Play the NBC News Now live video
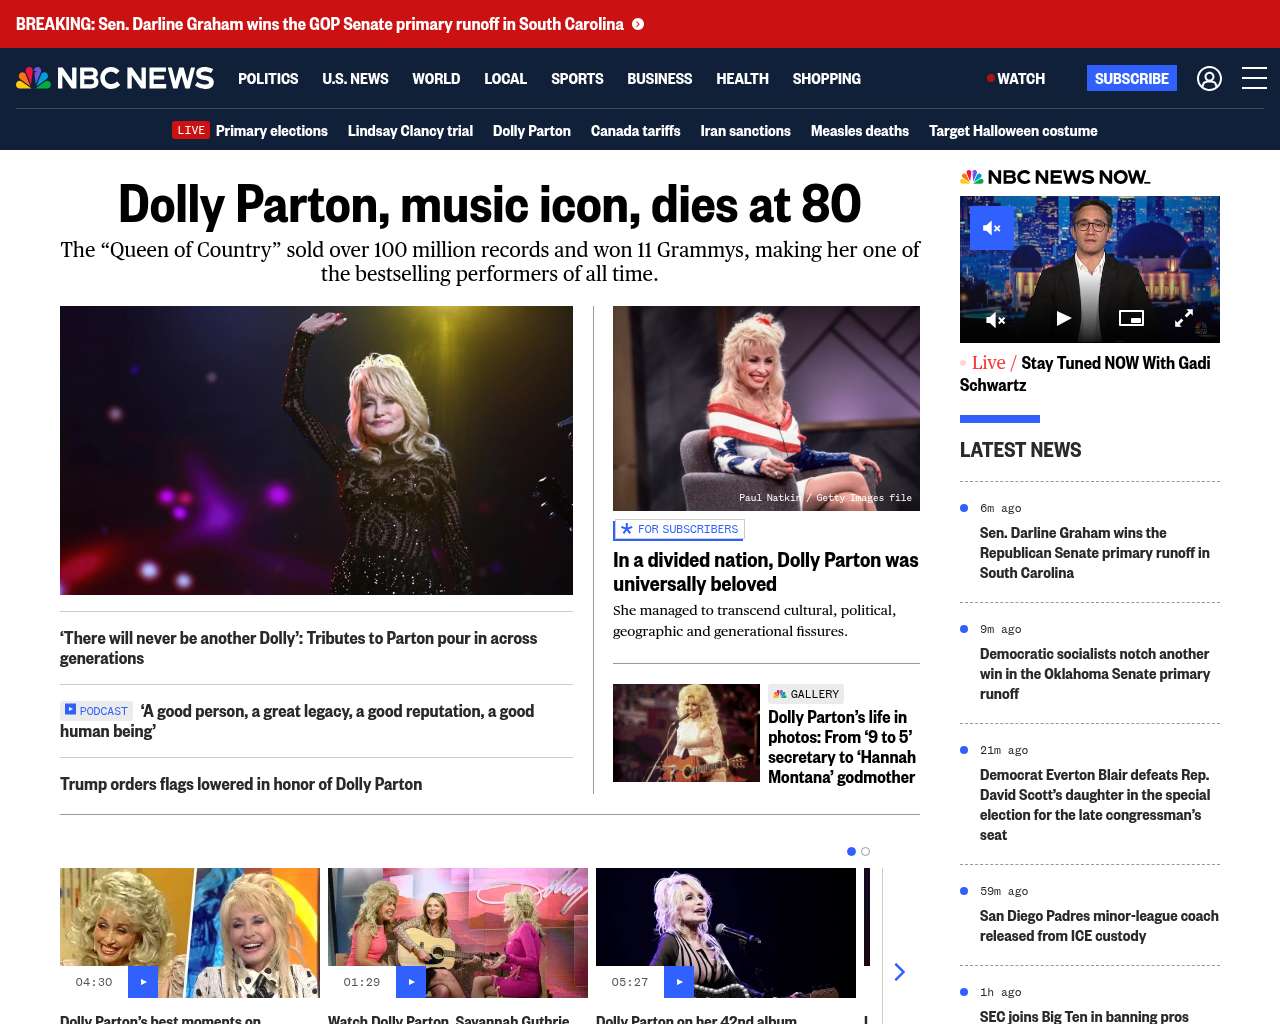The height and width of the screenshot is (1024, 1280). pyautogui.click(x=1063, y=319)
